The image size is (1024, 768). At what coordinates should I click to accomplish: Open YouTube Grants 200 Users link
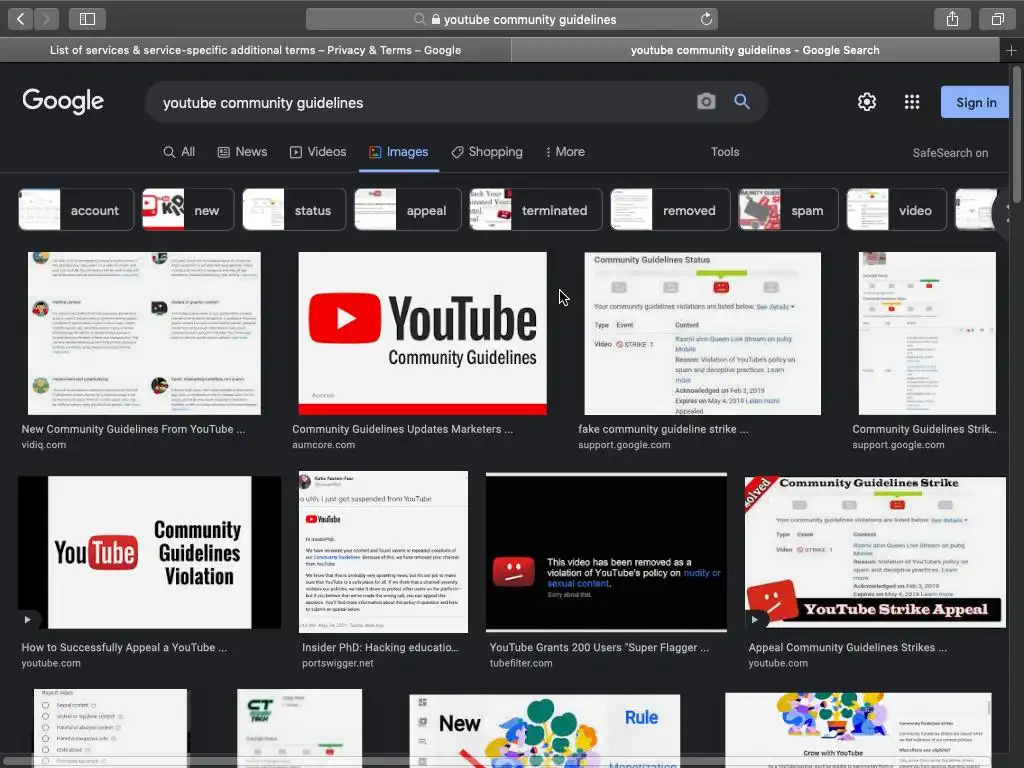click(x=599, y=647)
